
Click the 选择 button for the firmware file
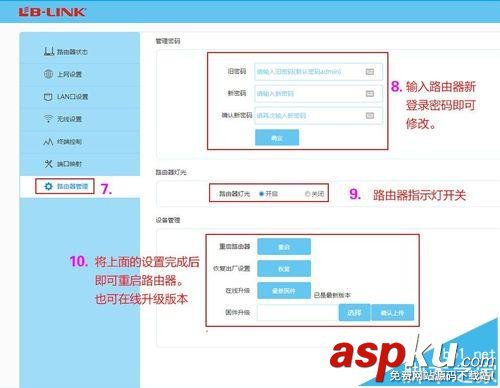click(x=354, y=313)
